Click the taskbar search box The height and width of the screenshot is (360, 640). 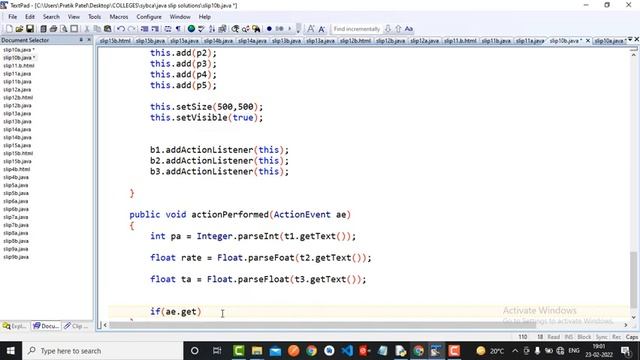click(103, 351)
